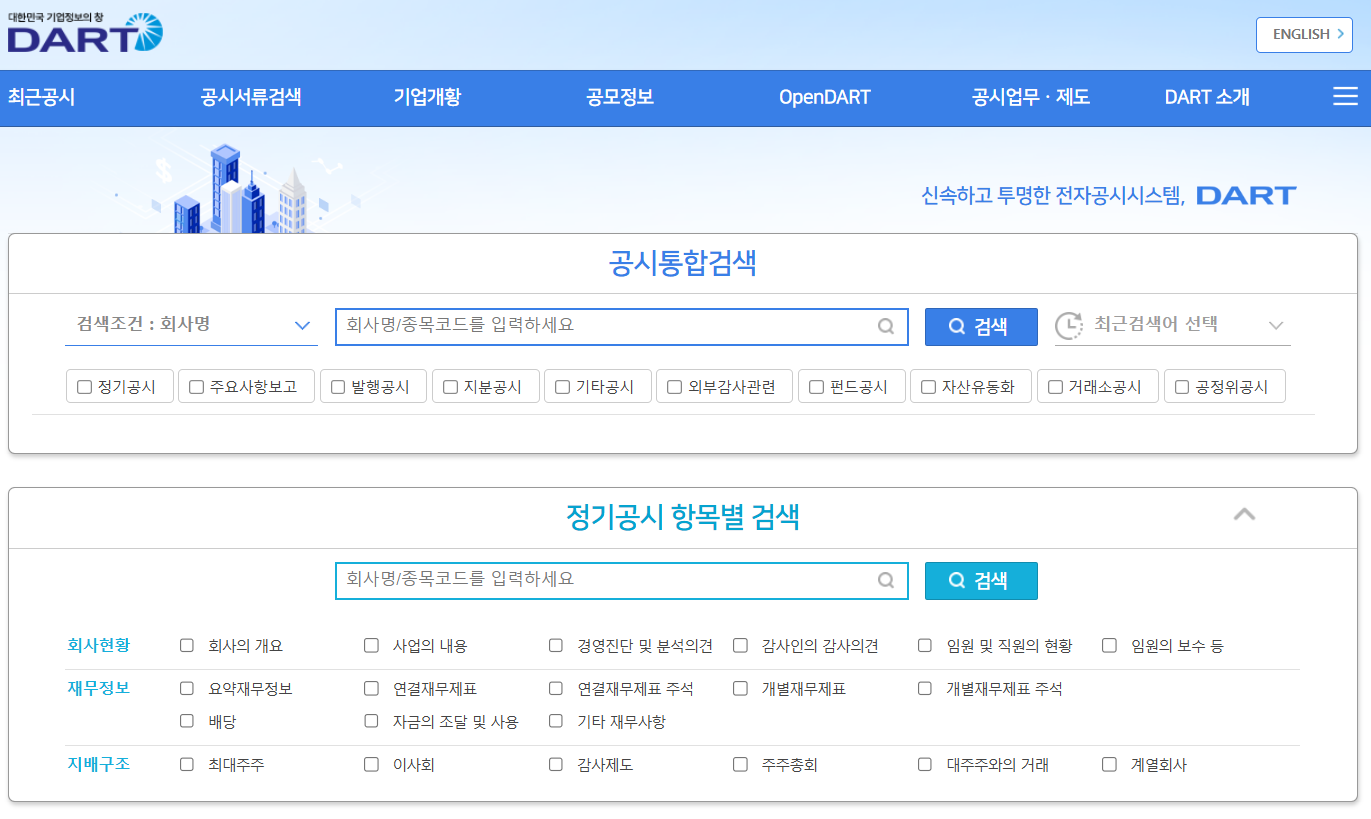Click the ENGLISH language switch
Image resolution: width=1371 pixels, height=819 pixels.
(x=1303, y=34)
